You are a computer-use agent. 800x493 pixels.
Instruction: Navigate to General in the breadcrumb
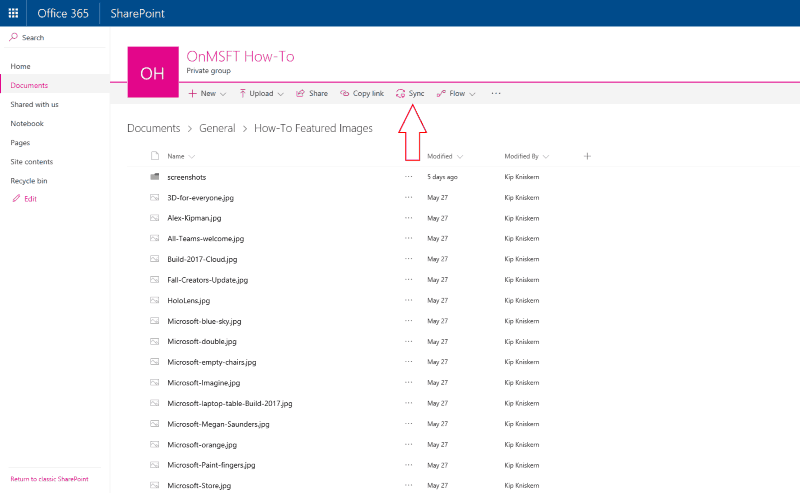pos(217,128)
